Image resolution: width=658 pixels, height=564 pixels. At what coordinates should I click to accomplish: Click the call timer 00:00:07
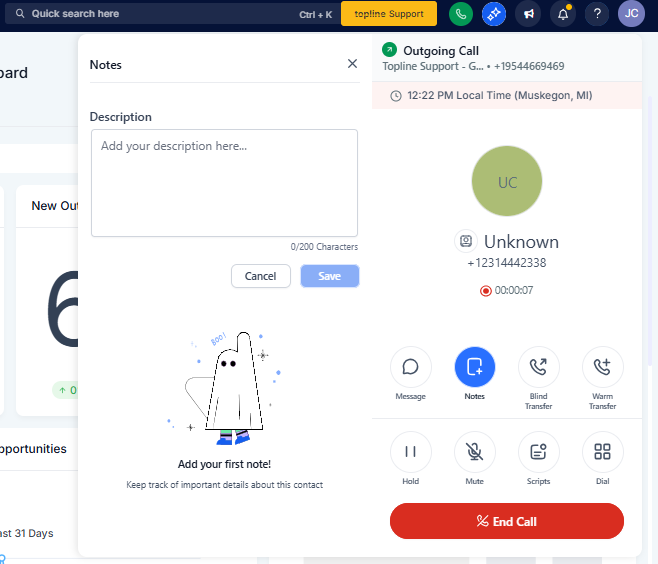tap(514, 290)
